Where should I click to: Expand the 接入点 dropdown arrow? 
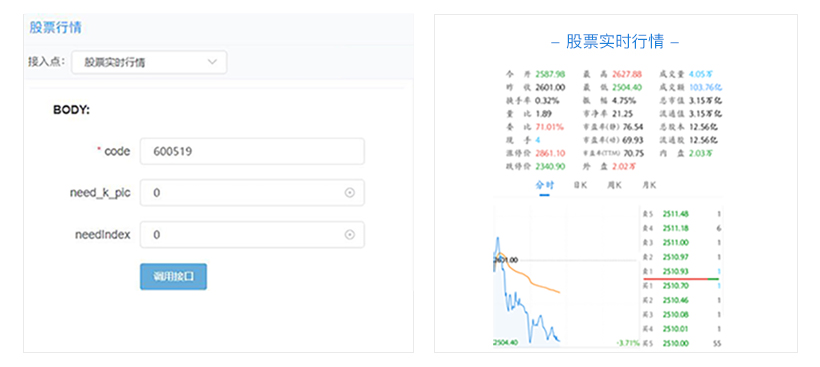(212, 62)
